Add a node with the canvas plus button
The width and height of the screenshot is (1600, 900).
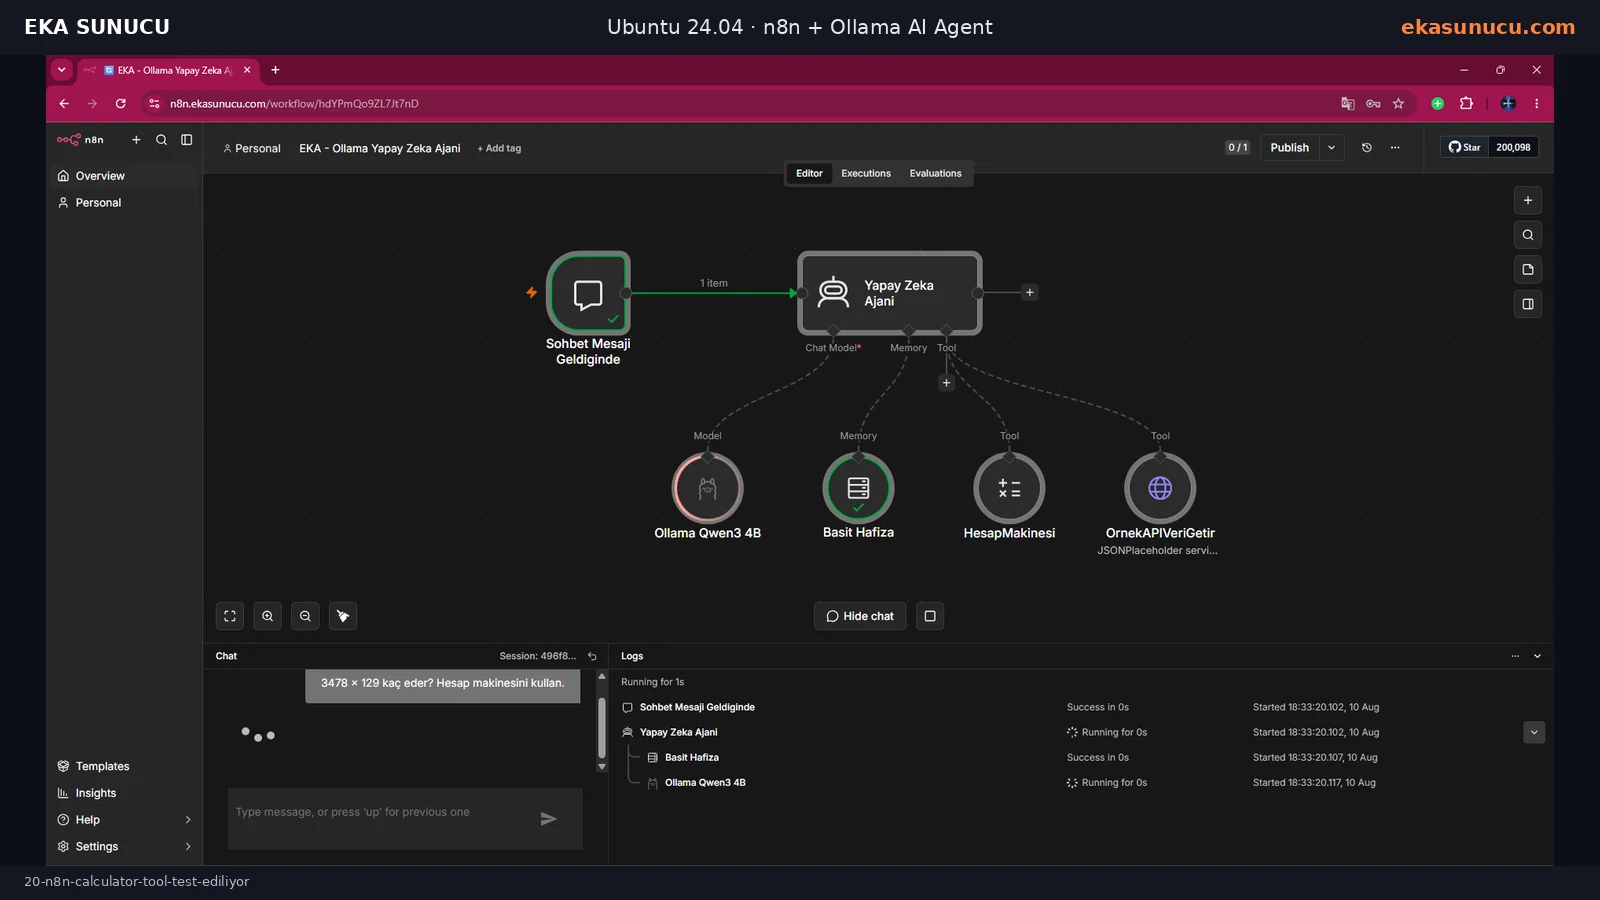[1528, 201]
